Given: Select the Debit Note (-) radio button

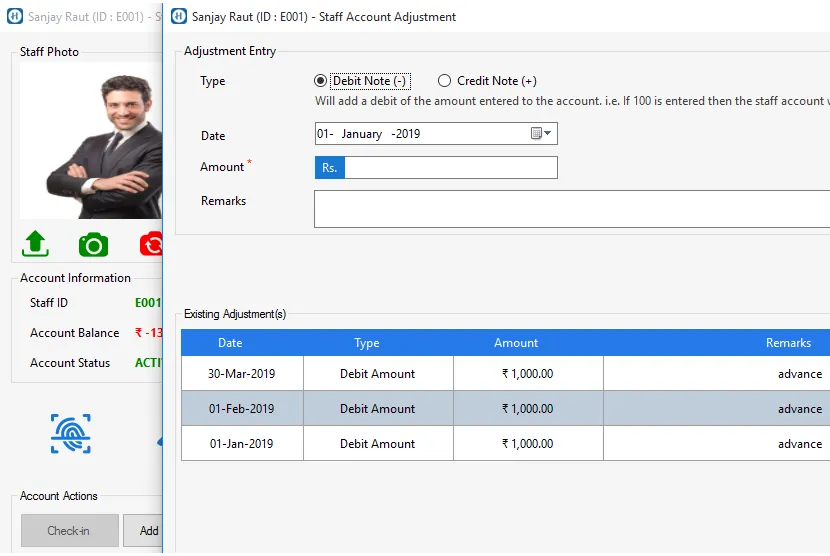Looking at the screenshot, I should point(321,81).
